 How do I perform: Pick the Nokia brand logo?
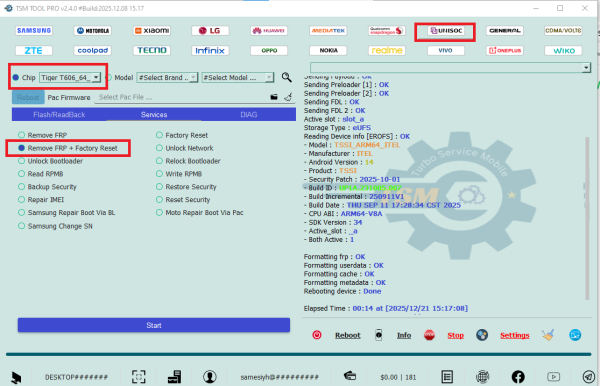pyautogui.click(x=328, y=50)
